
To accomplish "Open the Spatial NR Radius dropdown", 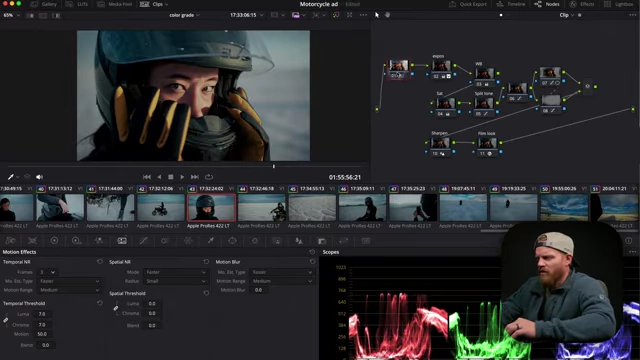I will click(x=175, y=281).
